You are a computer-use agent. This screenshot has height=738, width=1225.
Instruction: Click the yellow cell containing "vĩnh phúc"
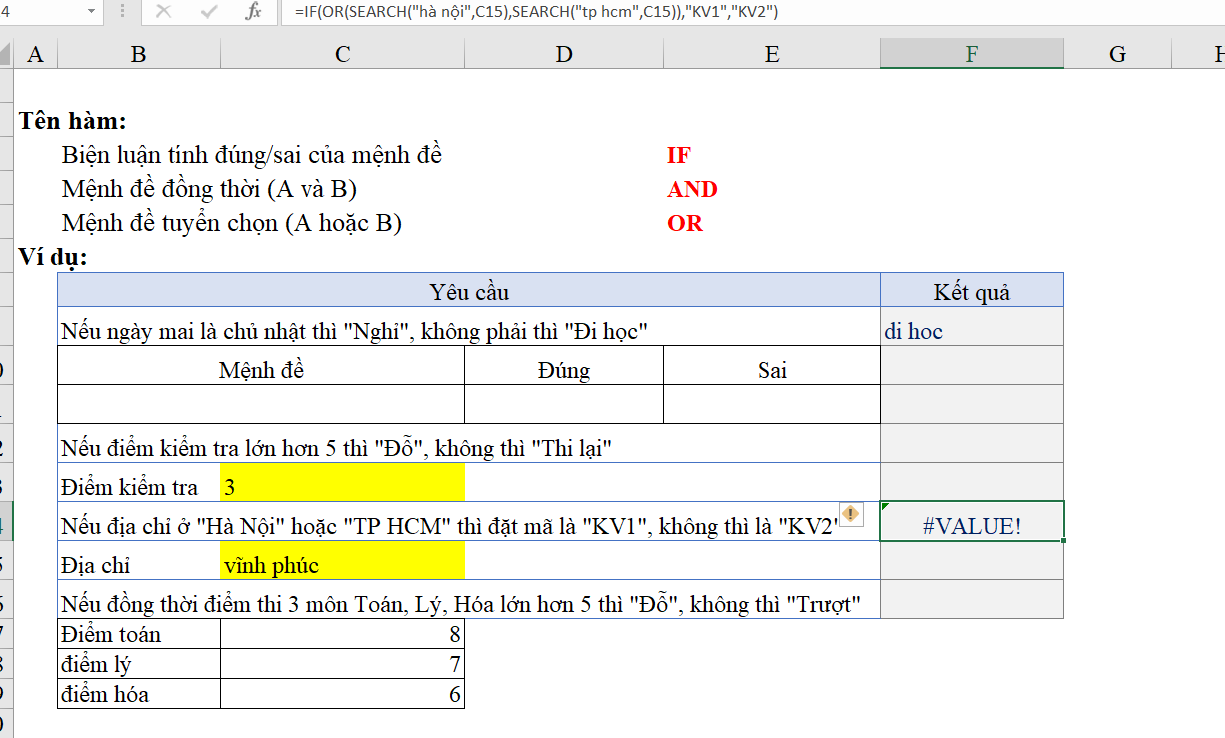342,565
